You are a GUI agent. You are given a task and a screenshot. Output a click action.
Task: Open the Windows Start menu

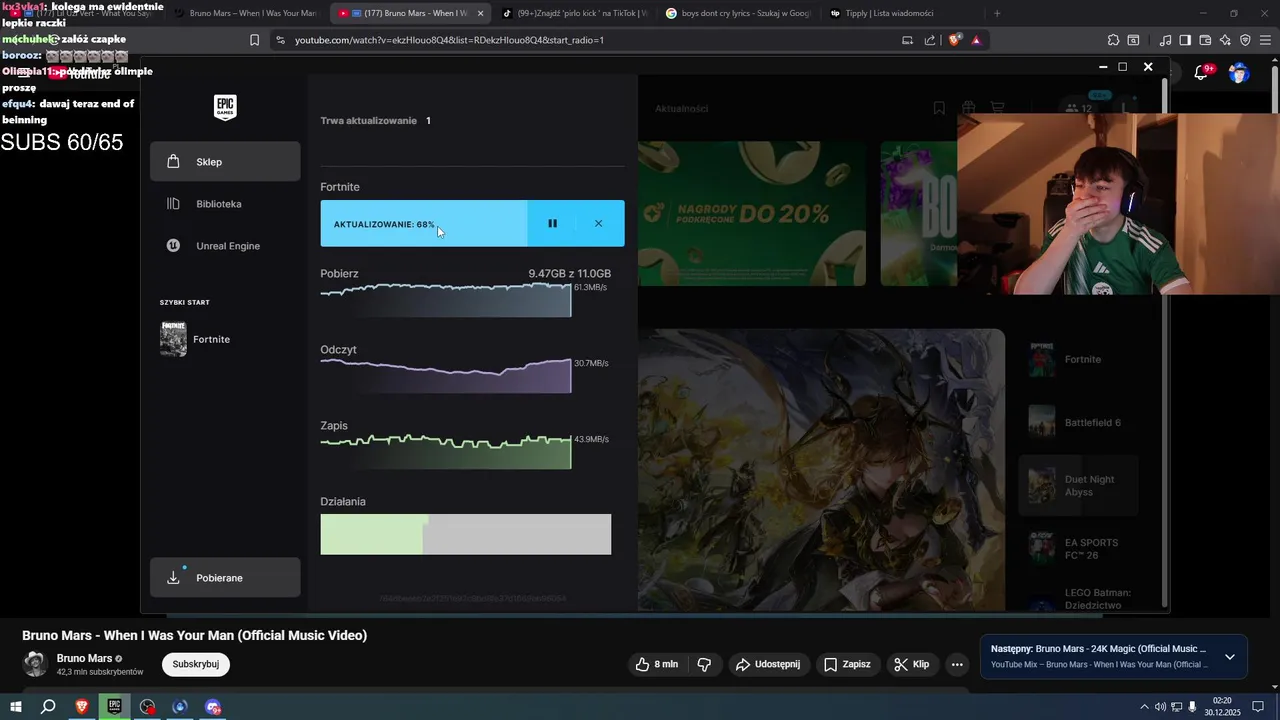[x=16, y=707]
